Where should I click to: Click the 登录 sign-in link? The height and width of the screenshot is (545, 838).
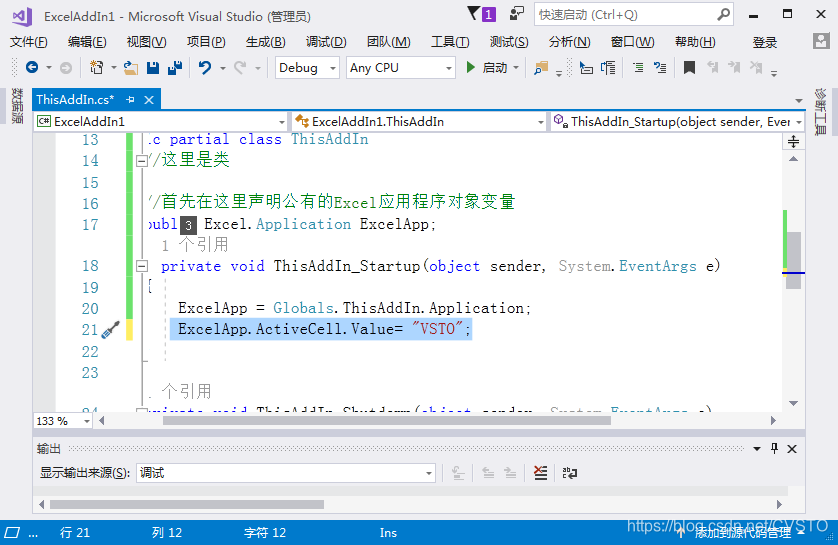click(764, 42)
